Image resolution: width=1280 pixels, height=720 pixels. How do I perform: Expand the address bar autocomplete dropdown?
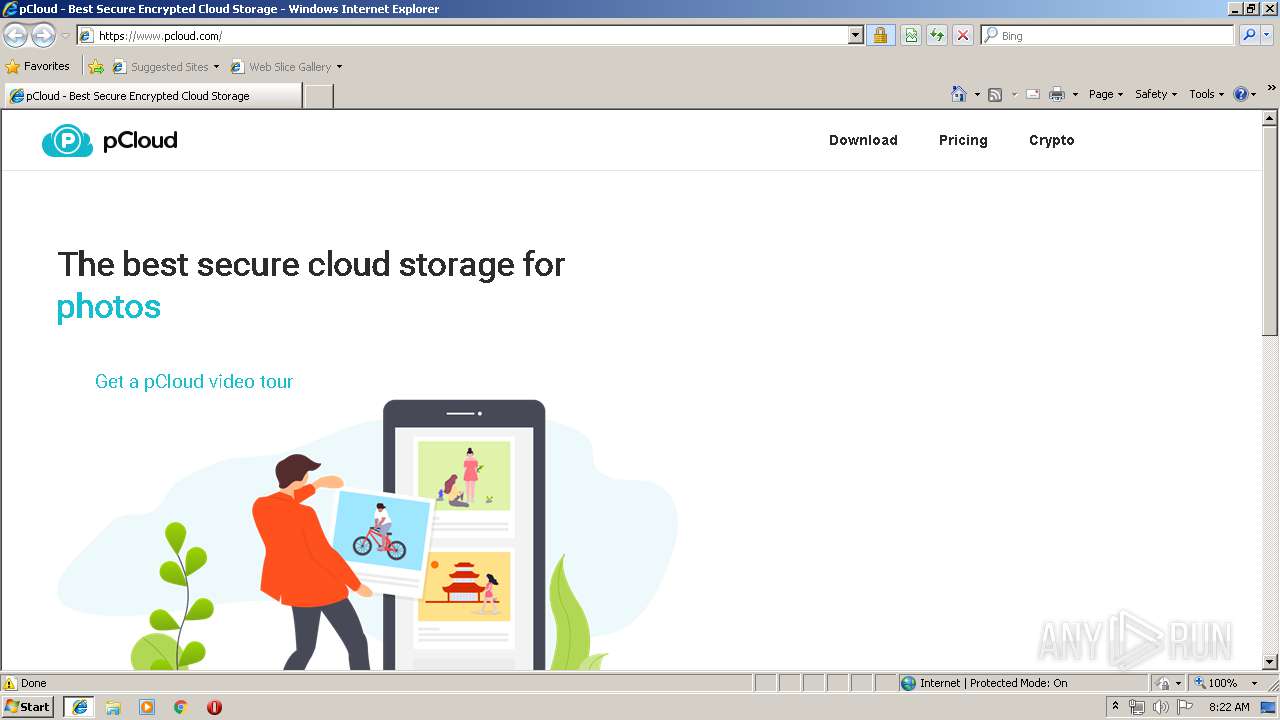(x=856, y=36)
